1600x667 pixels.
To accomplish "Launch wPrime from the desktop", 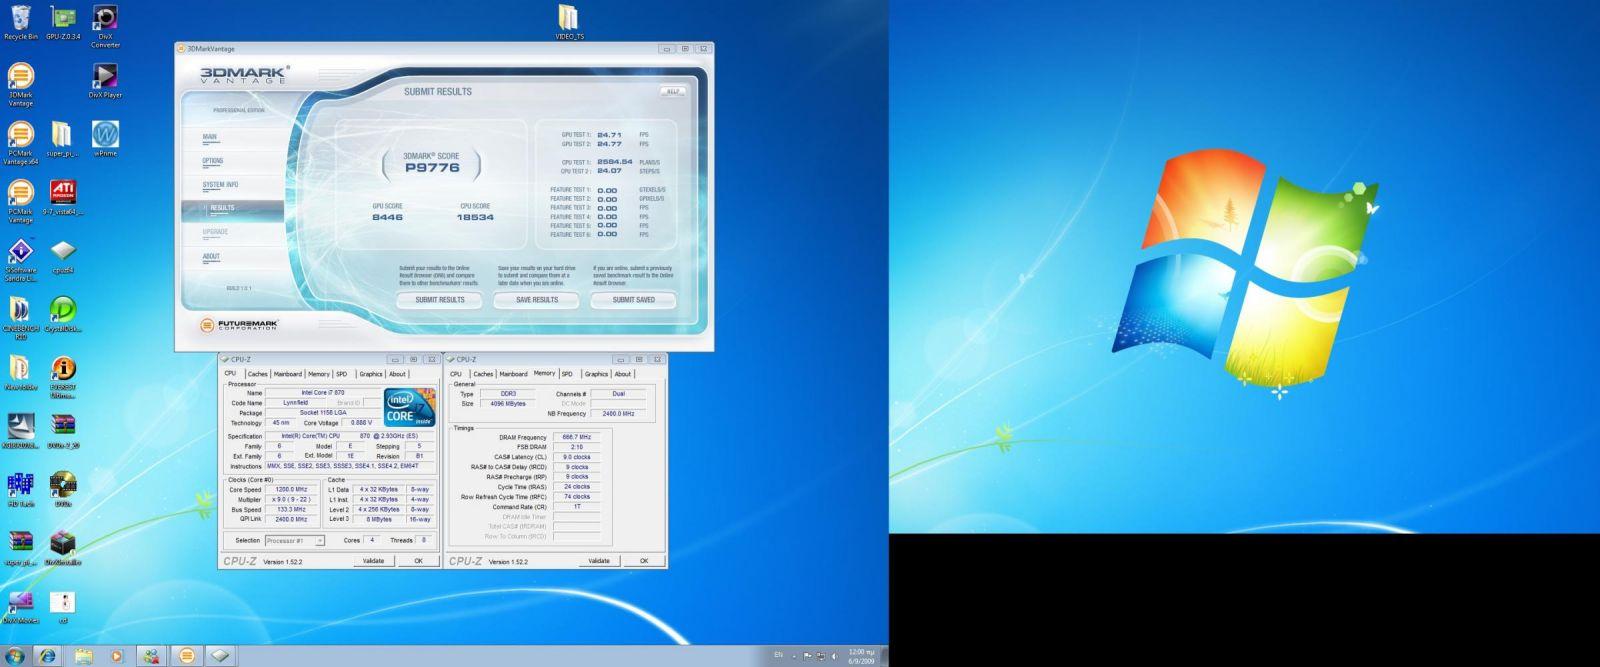I will coord(105,140).
